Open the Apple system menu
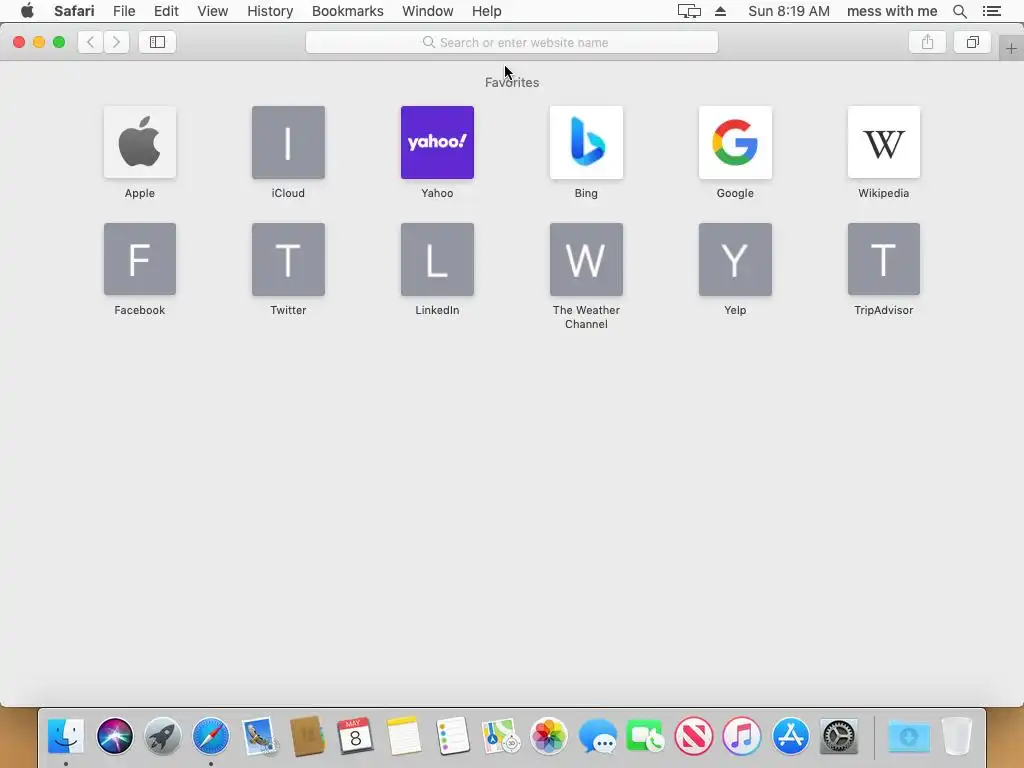 pos(27,11)
